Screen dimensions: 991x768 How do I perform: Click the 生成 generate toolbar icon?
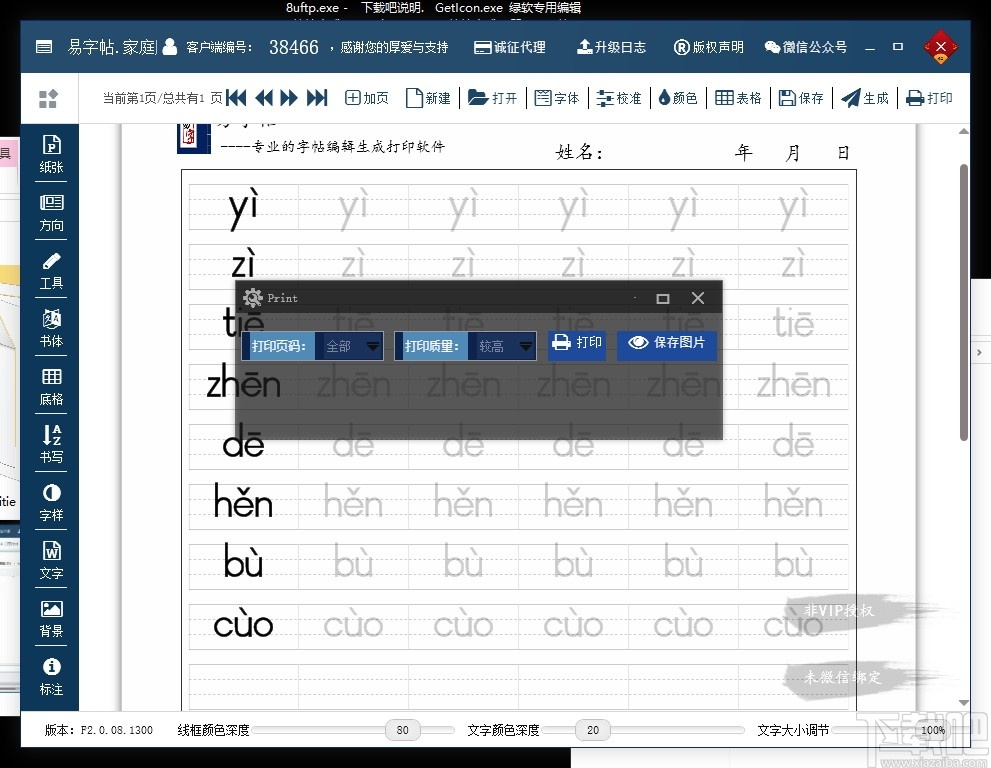pyautogui.click(x=864, y=98)
